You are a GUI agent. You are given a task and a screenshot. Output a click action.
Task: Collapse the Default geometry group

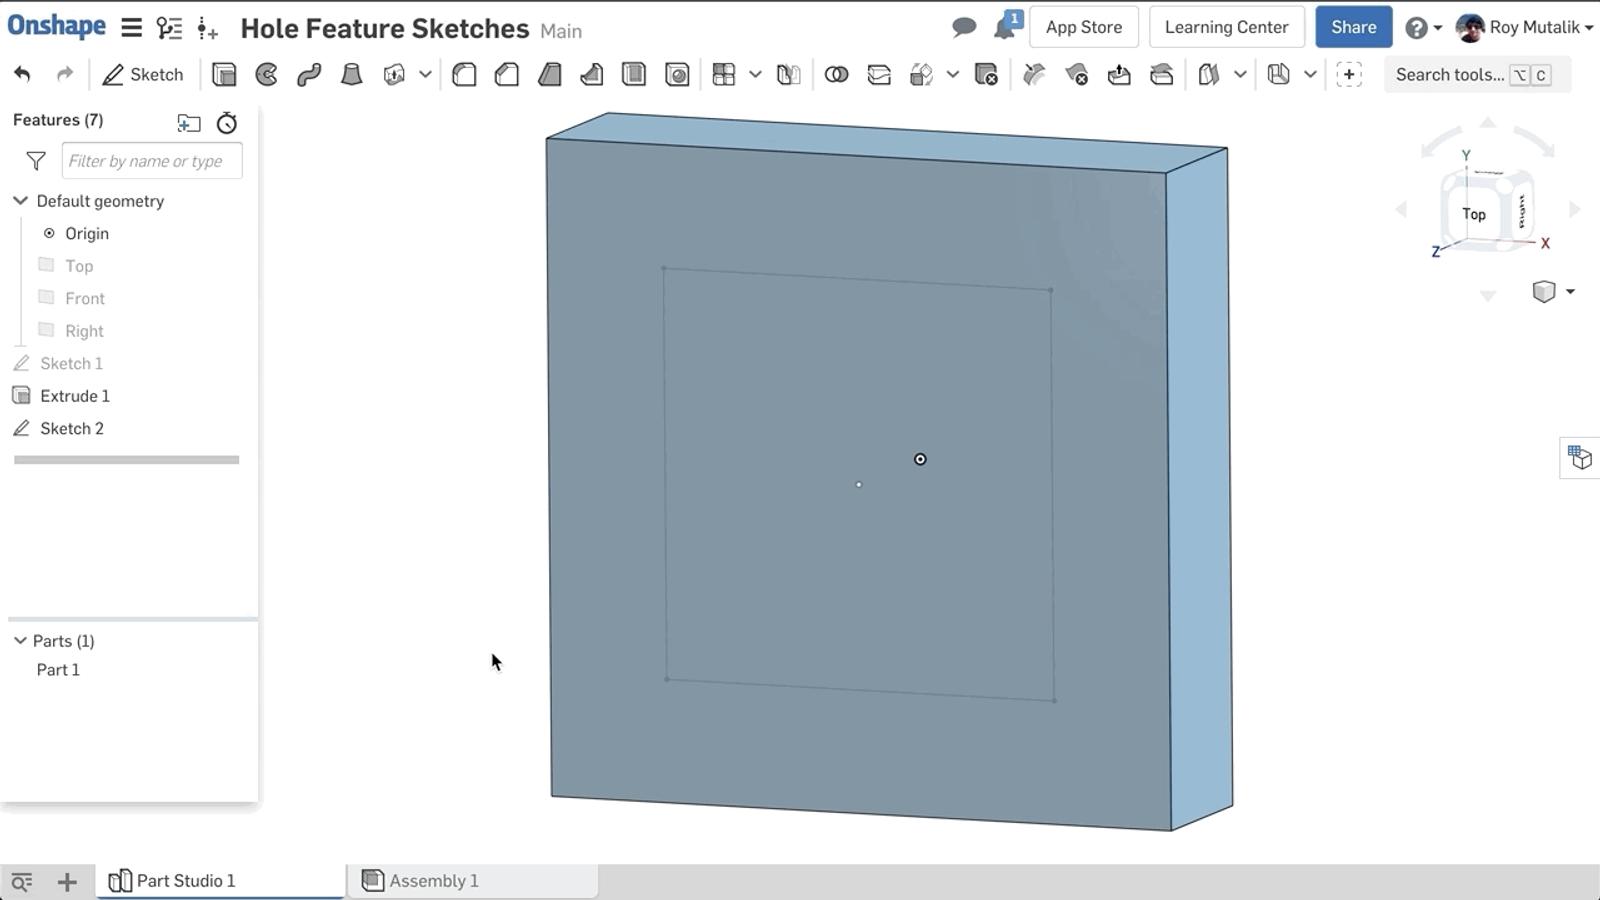pyautogui.click(x=20, y=201)
